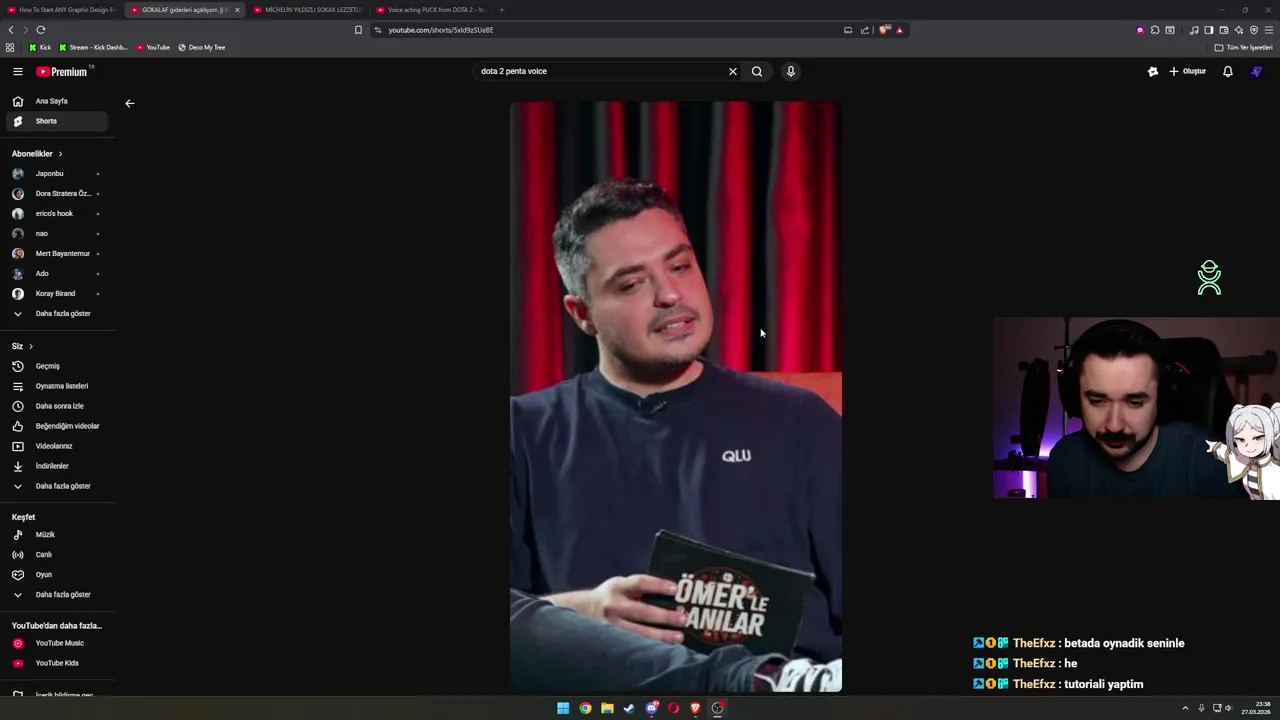Open the bookmarks bar apps grid
This screenshot has height=720, width=1280.
pos(10,47)
